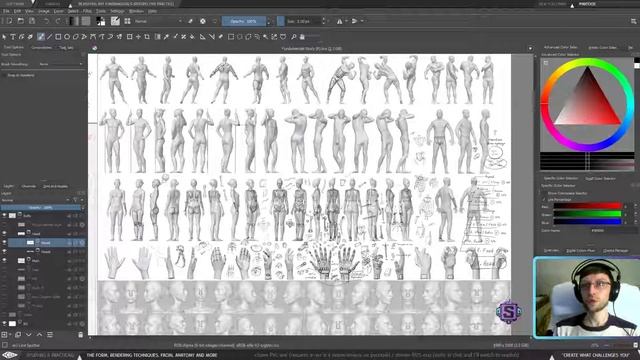This screenshot has width=640, height=360.
Task: Click the Open file folder icon
Action: point(20,21)
